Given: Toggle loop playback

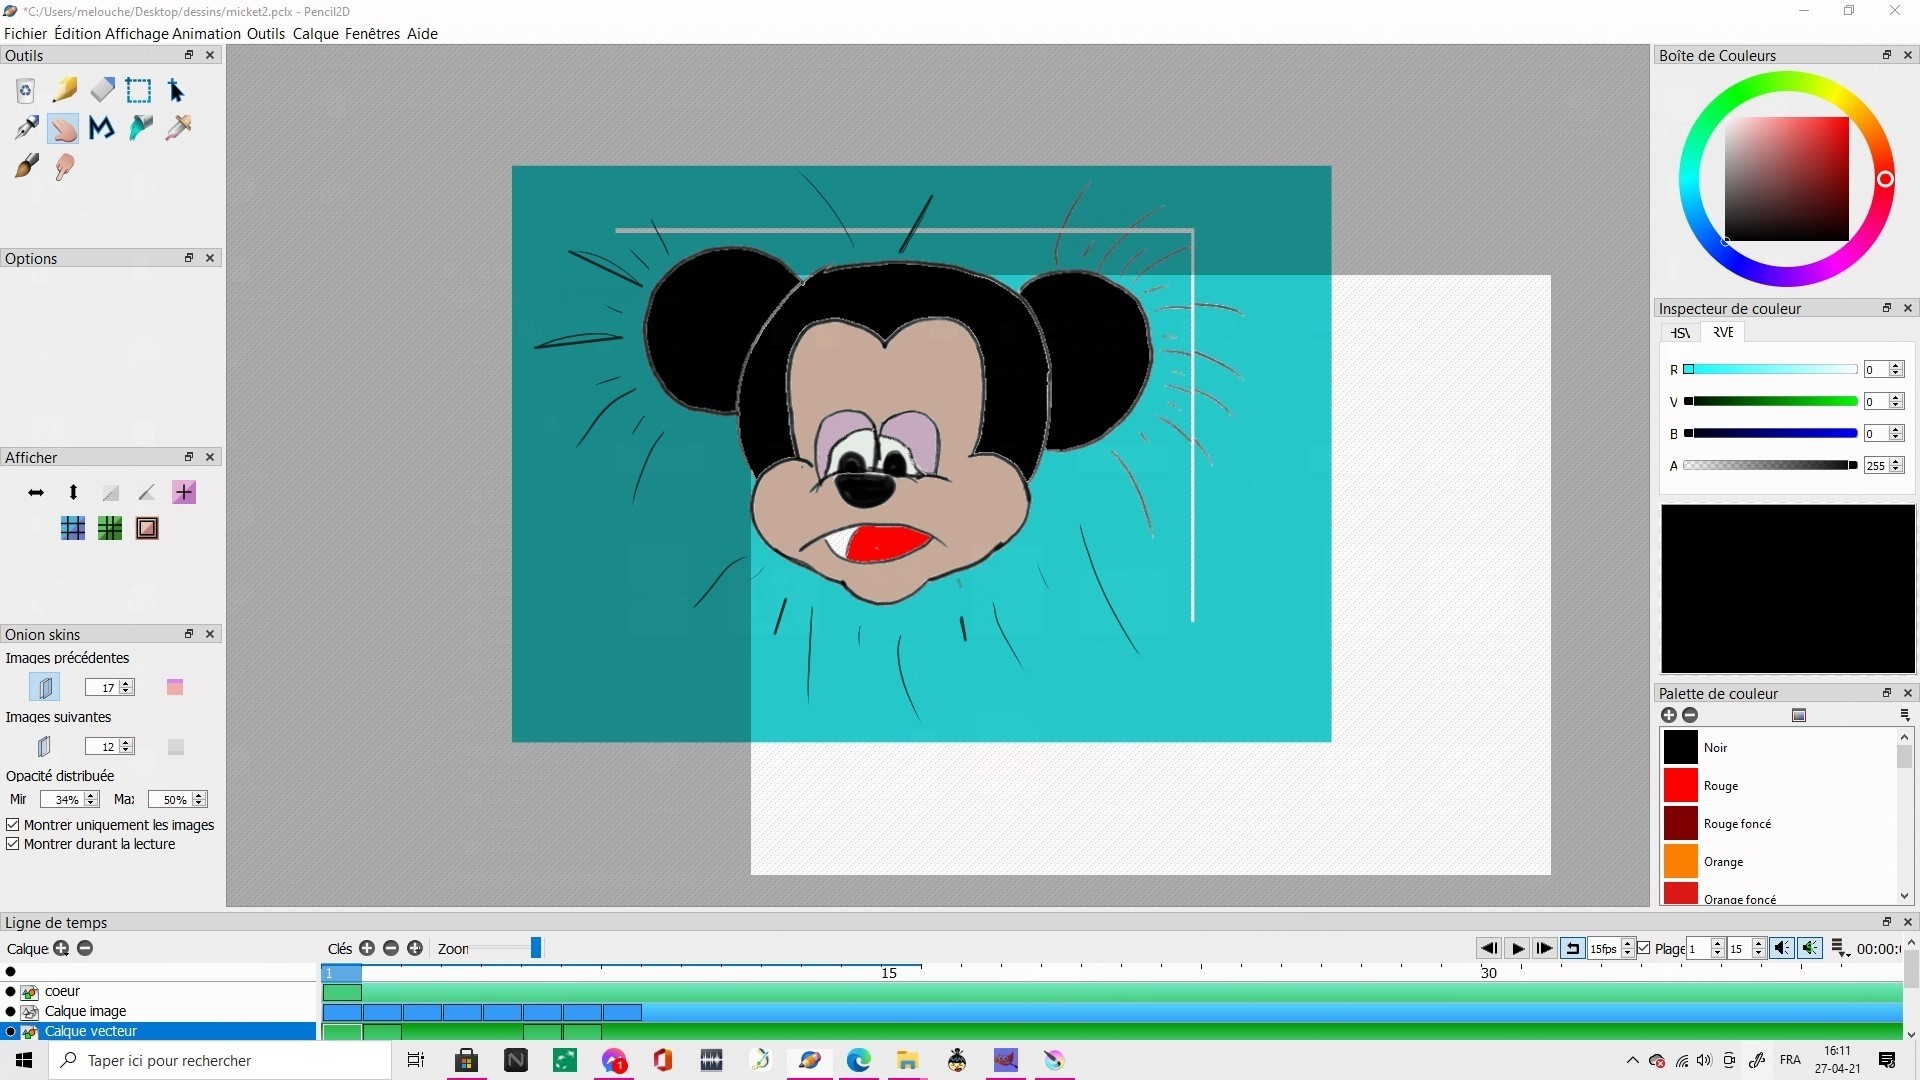Looking at the screenshot, I should [x=1573, y=948].
